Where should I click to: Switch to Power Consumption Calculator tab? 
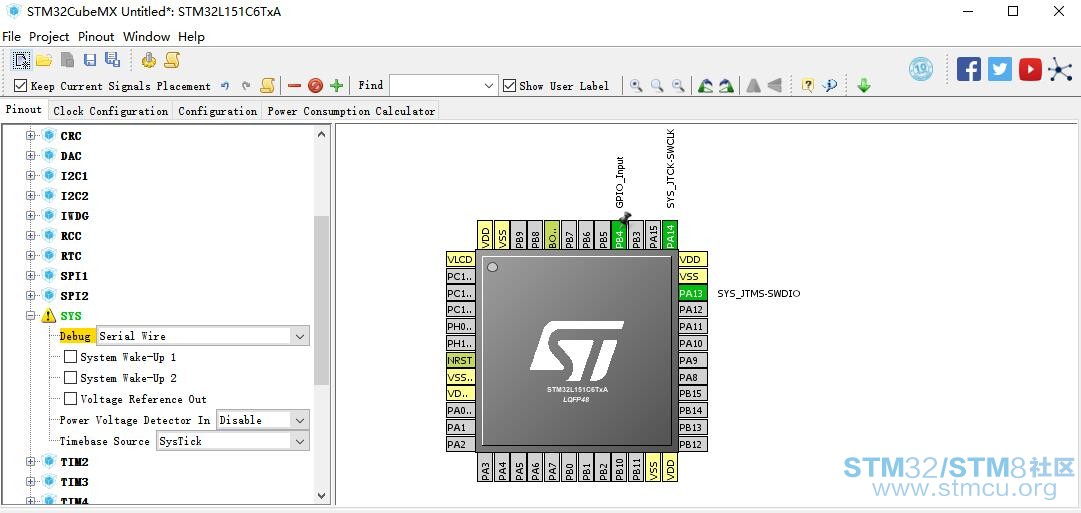click(x=351, y=111)
